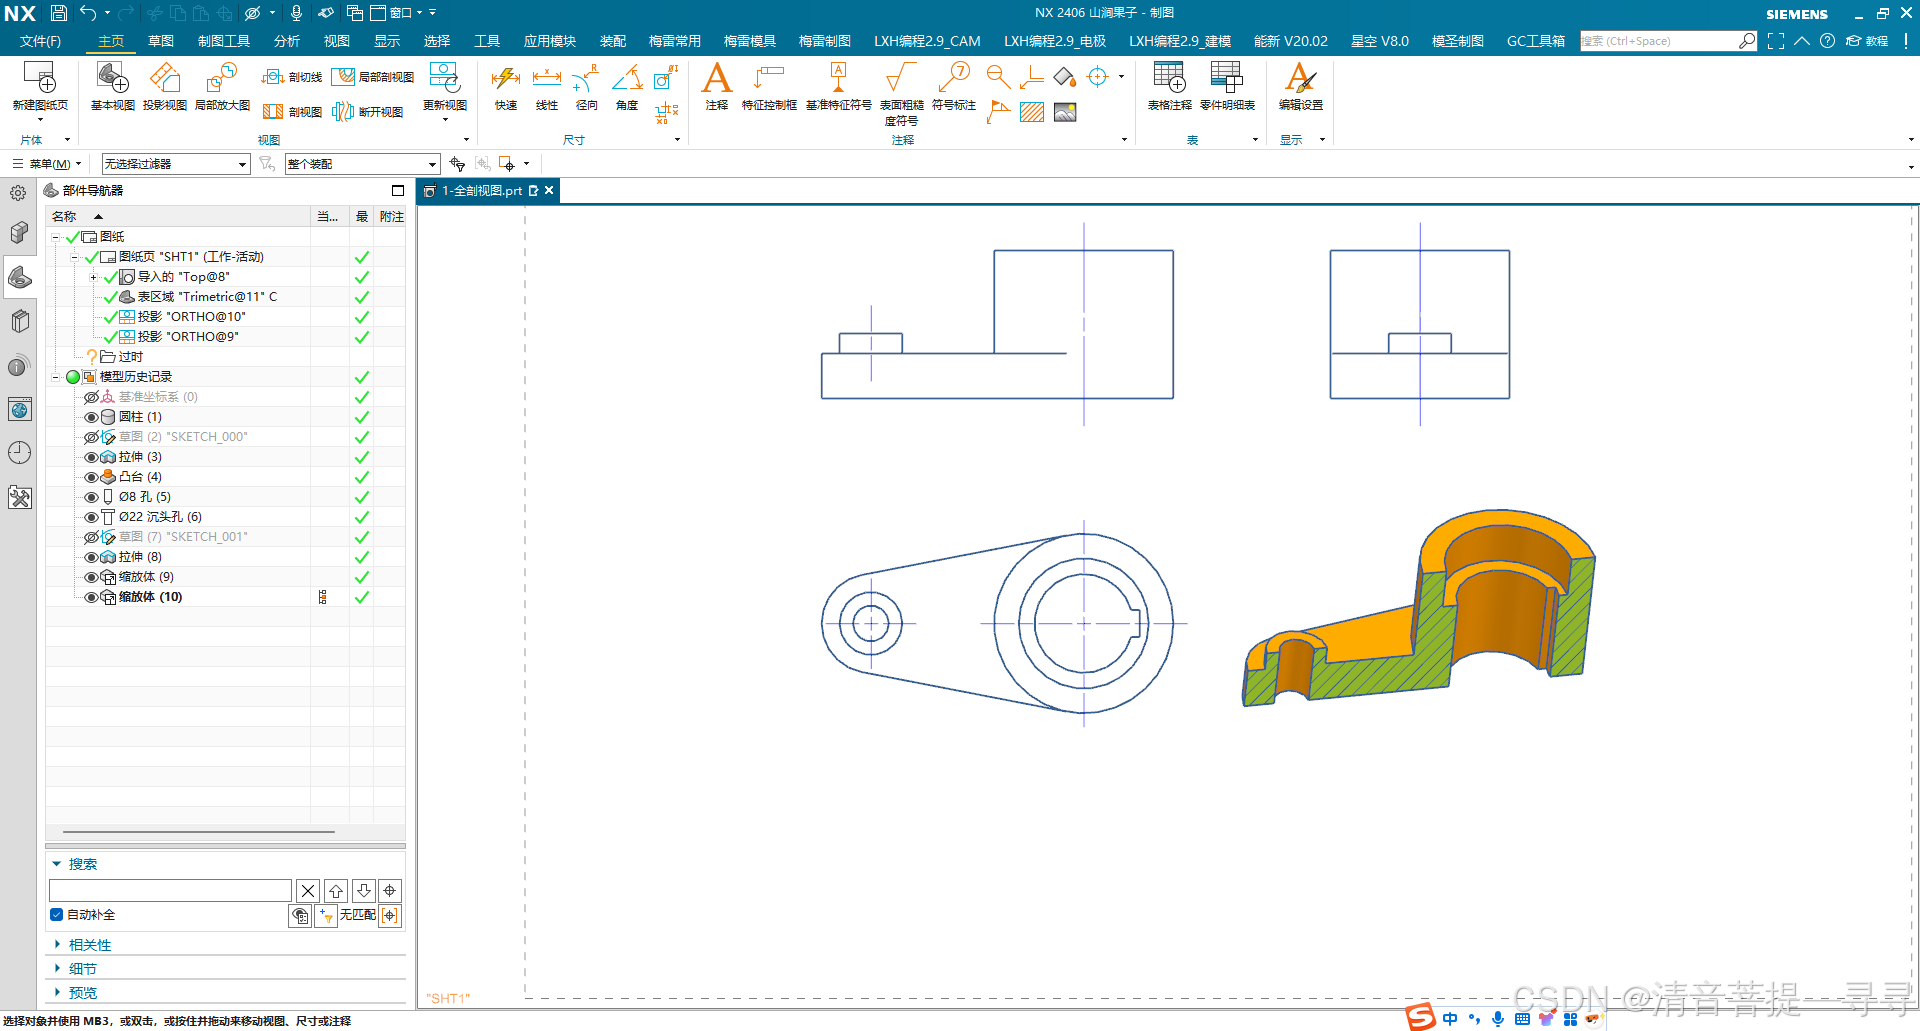
Task: Show the hidden 基准坐标系 (0) feature
Action: [x=91, y=397]
